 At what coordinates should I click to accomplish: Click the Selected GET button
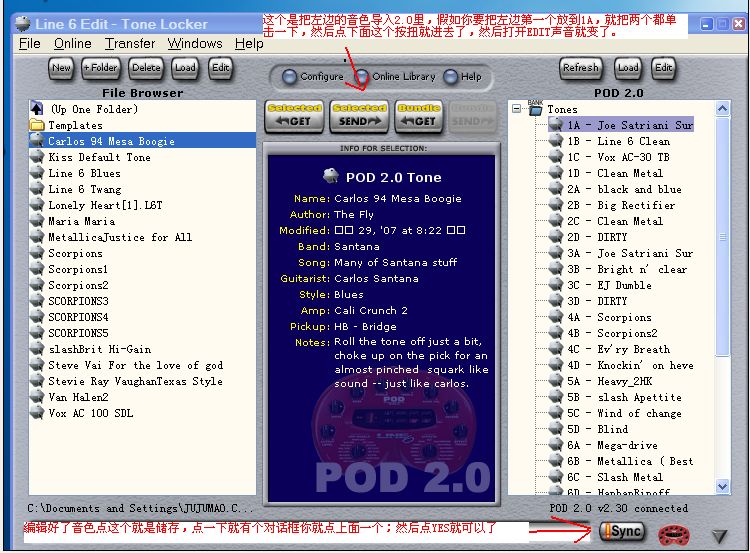point(294,116)
